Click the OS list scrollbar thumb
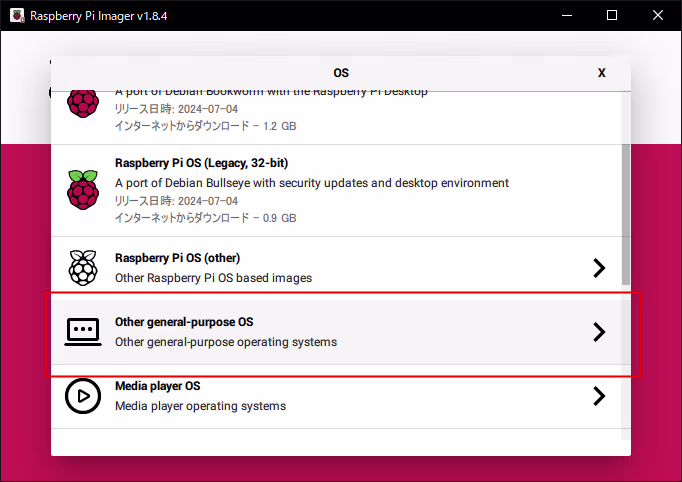 625,214
